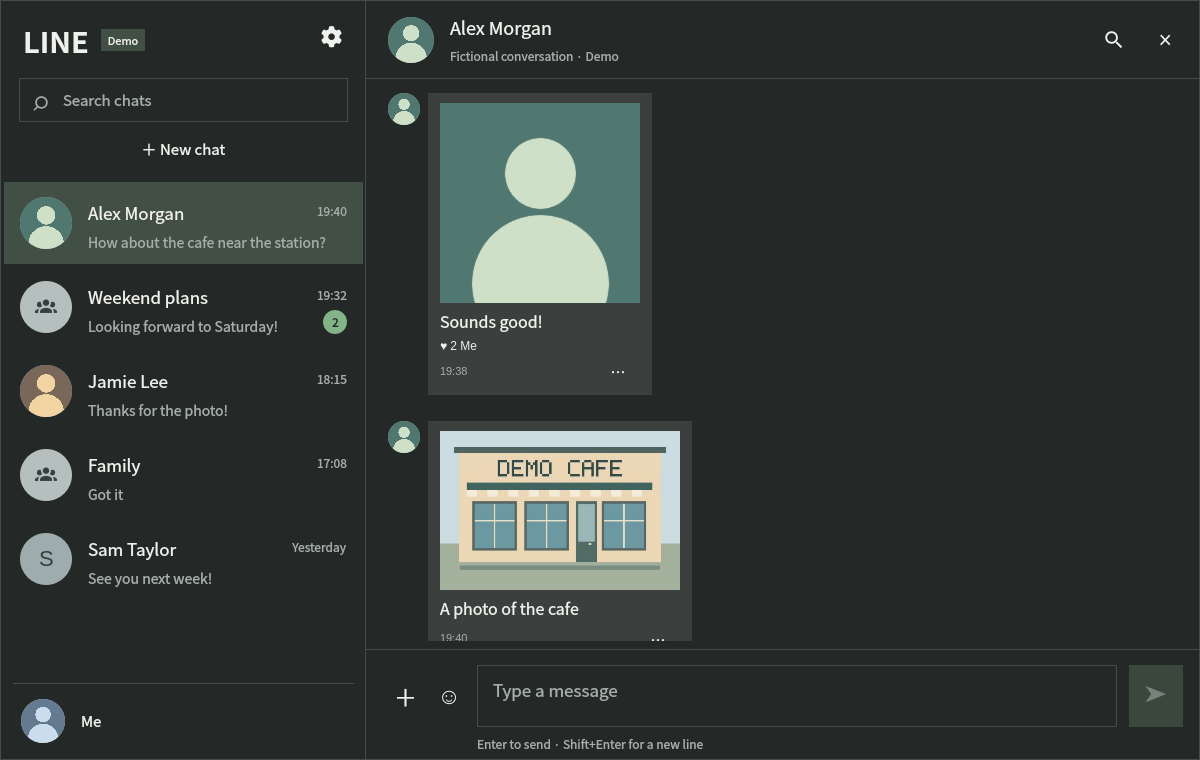Click the '♥ 2 Me' reaction
The image size is (1200, 760).
(x=459, y=346)
